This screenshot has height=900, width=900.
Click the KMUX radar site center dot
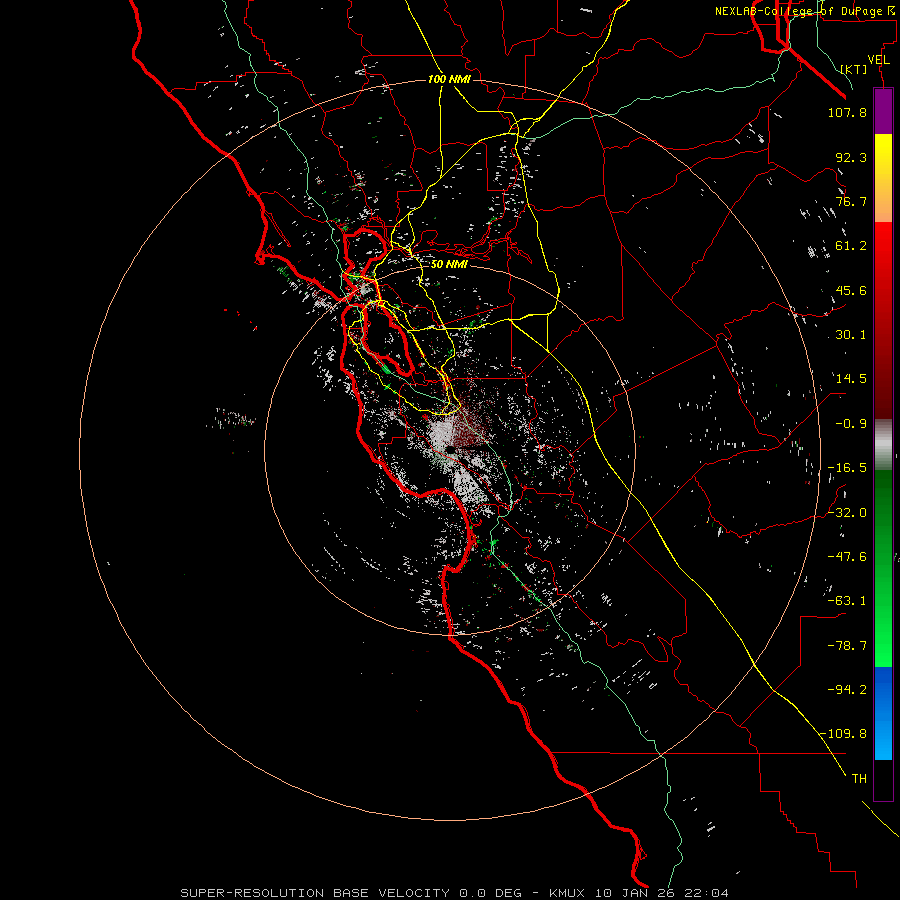[x=451, y=449]
